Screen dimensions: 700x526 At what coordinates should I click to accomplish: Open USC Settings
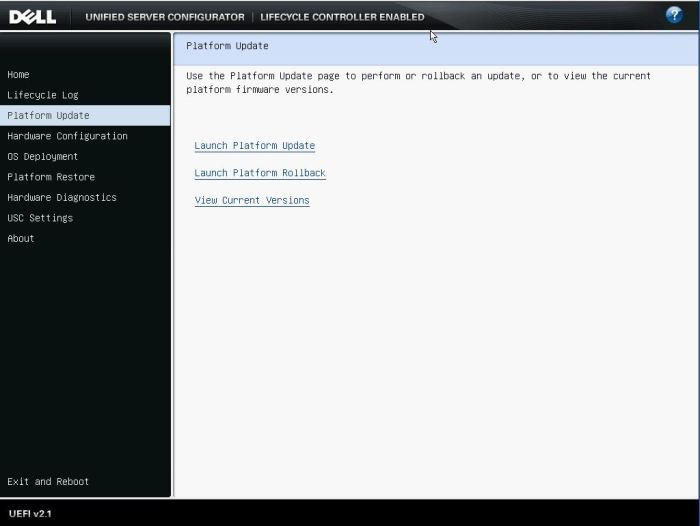[x=40, y=218]
